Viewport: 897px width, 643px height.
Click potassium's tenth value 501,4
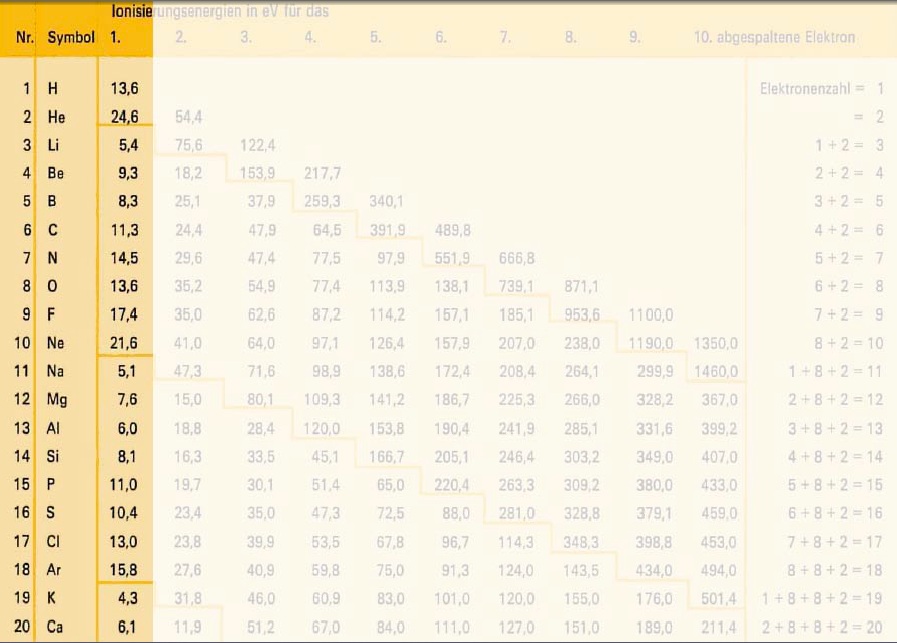[719, 598]
